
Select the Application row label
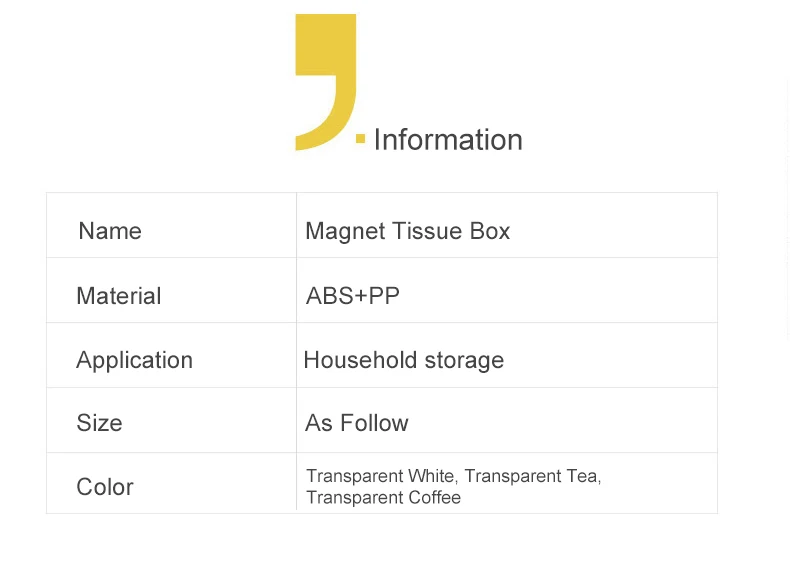(135, 360)
